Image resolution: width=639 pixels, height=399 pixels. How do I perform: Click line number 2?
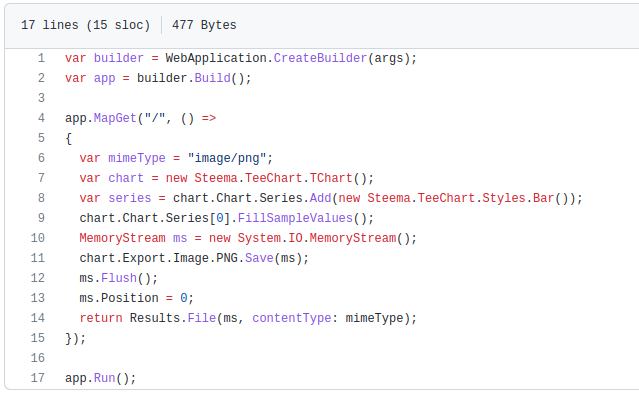tap(41, 78)
